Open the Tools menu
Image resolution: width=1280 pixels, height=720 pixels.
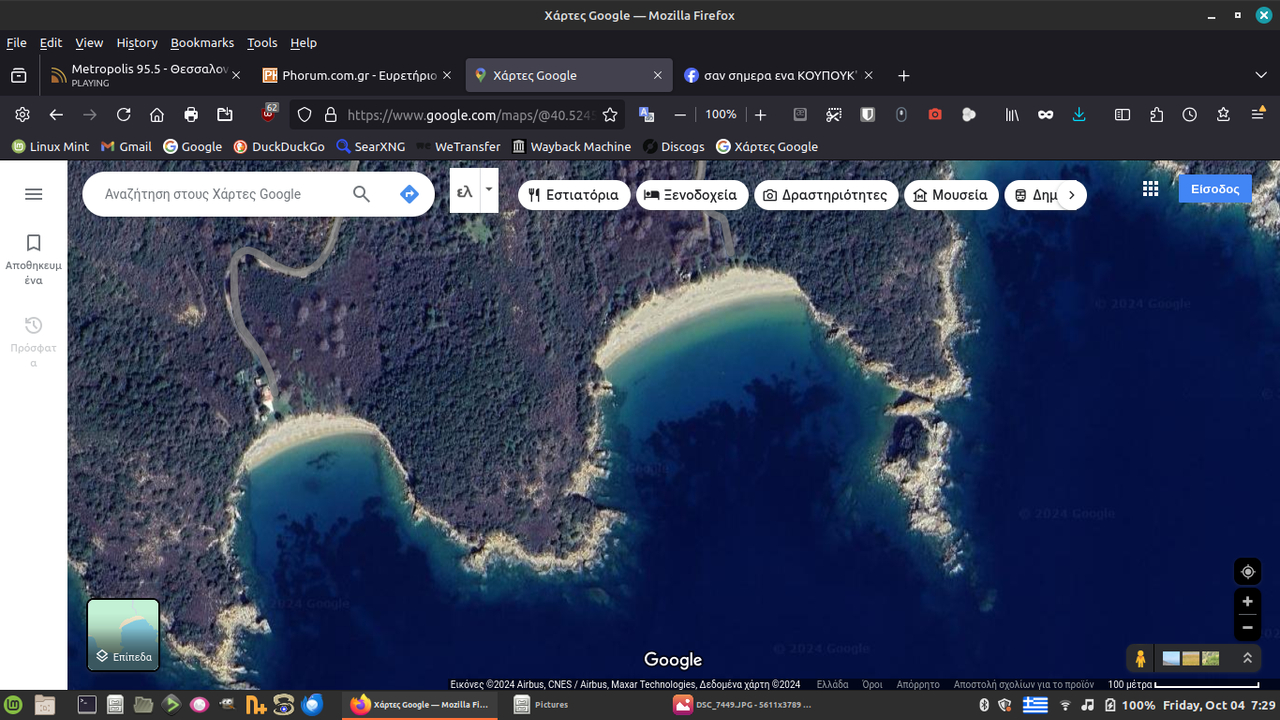pos(262,43)
